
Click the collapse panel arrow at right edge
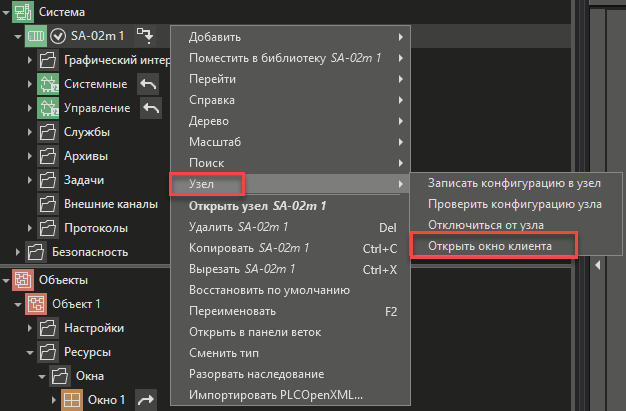click(598, 265)
